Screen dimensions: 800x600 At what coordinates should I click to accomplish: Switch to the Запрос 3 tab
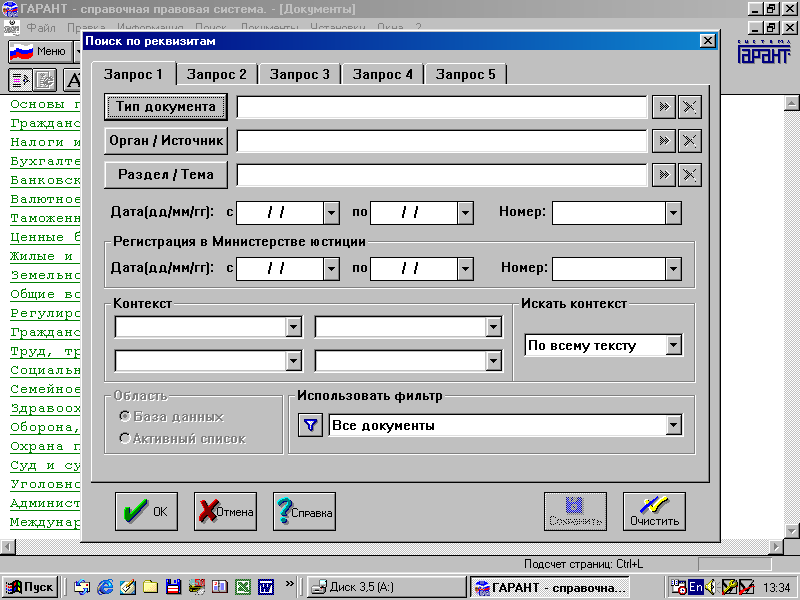pyautogui.click(x=300, y=74)
